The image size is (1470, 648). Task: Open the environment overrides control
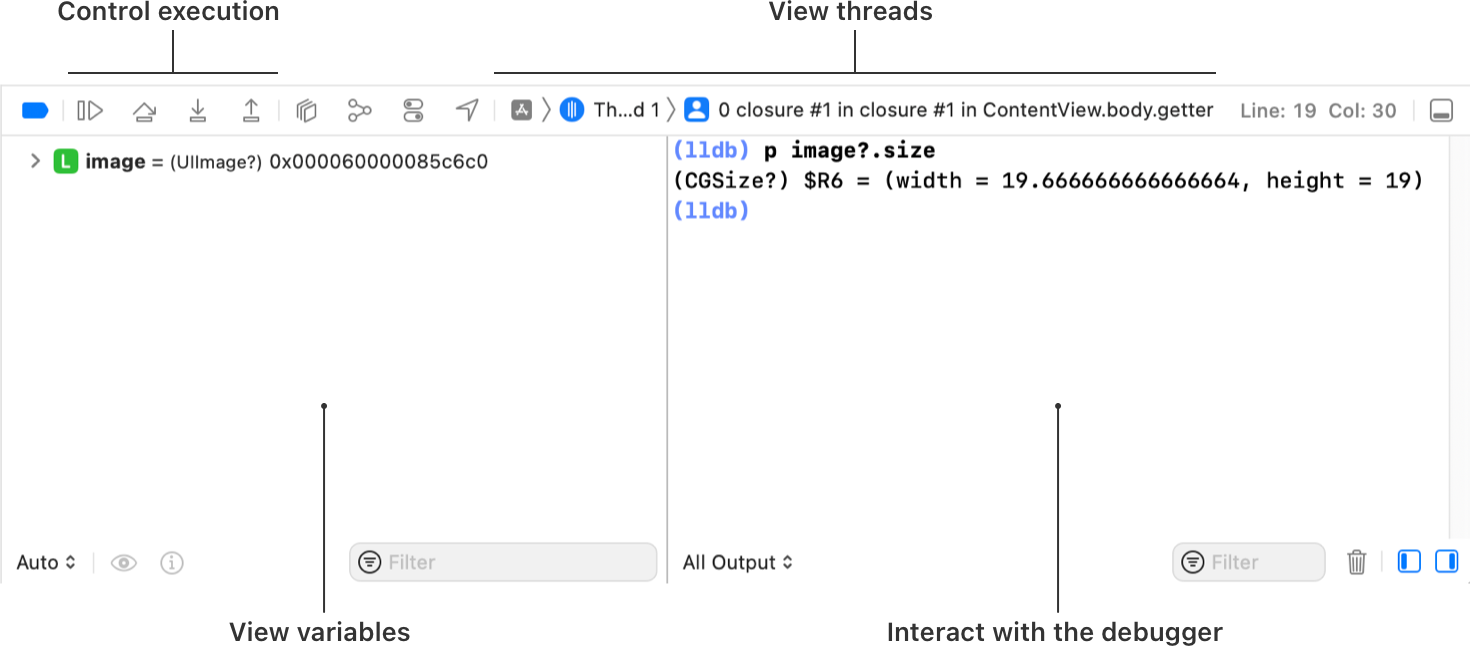pos(413,110)
